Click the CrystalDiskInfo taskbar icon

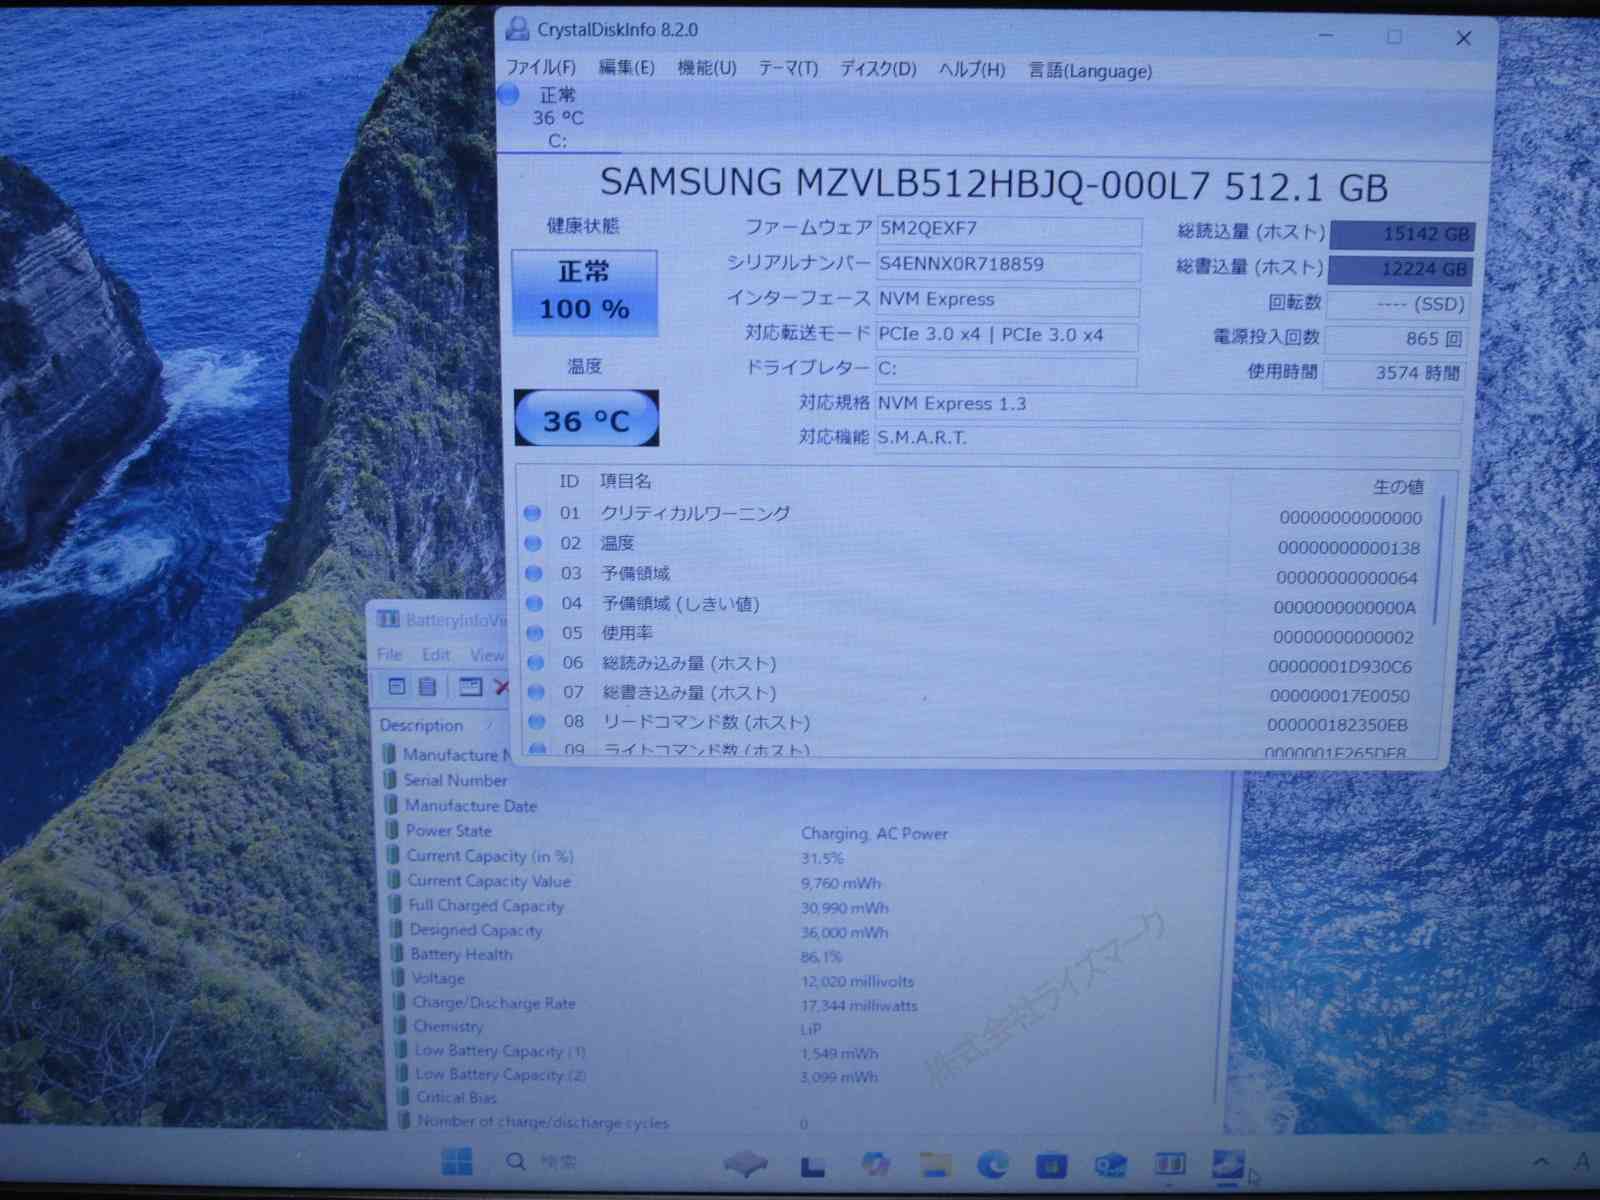pyautogui.click(x=1228, y=1164)
